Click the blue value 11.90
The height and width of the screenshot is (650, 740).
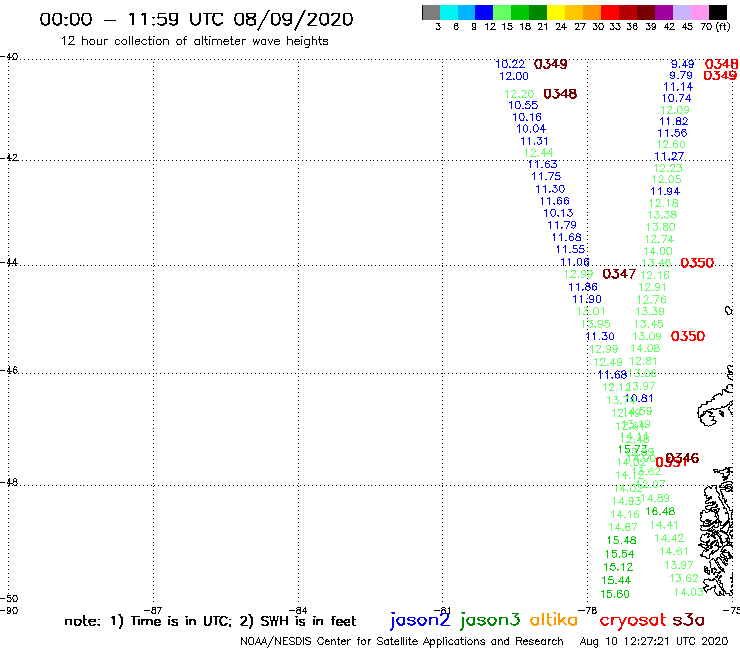point(587,299)
